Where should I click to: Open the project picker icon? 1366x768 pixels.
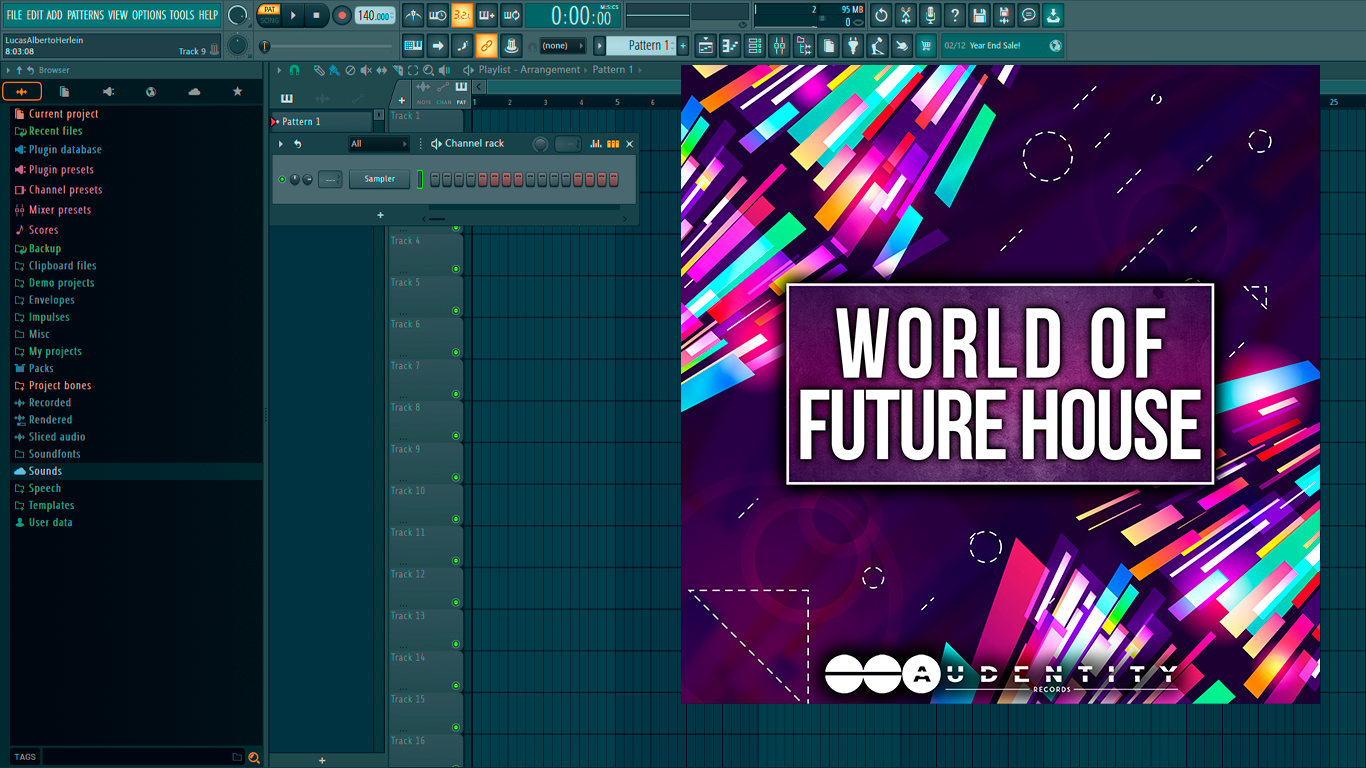[829, 45]
